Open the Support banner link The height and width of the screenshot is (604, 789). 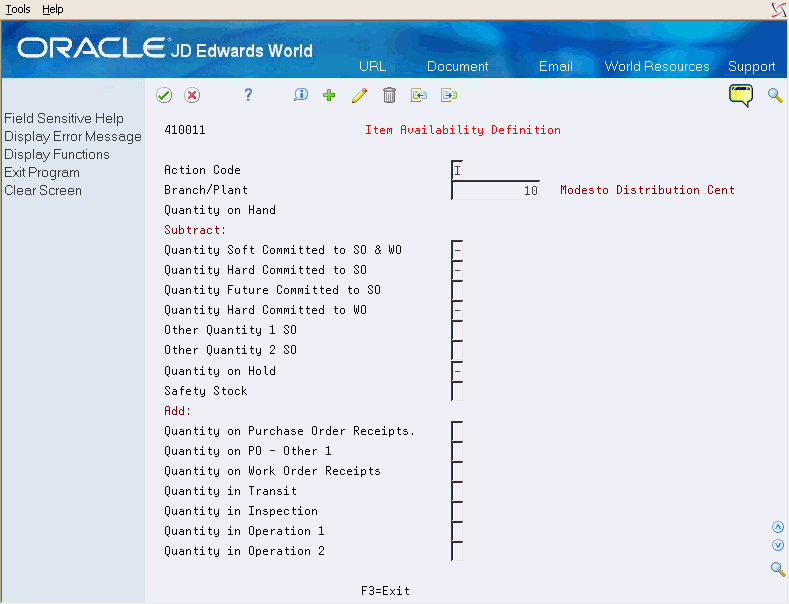(751, 66)
